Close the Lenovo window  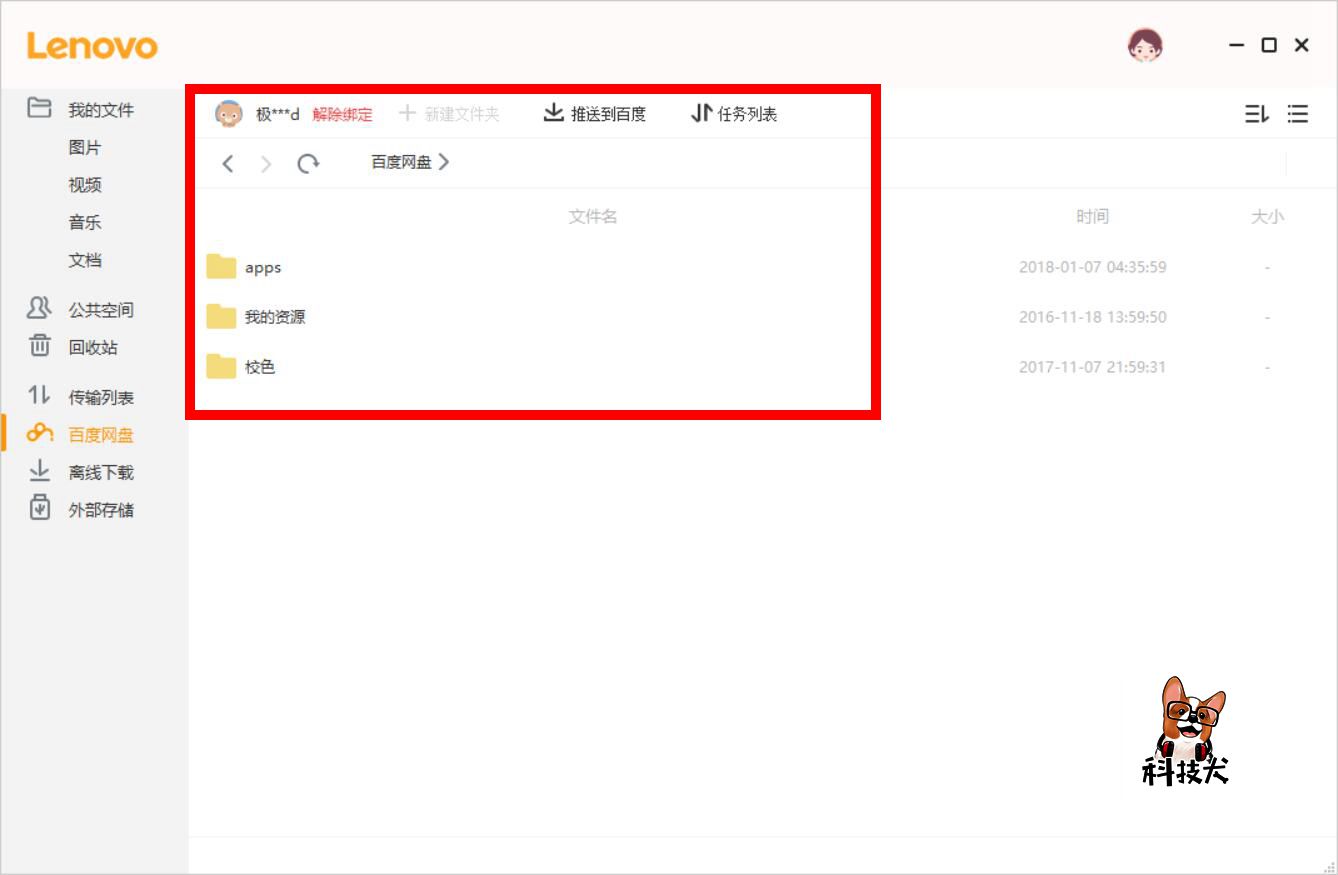tap(1301, 45)
